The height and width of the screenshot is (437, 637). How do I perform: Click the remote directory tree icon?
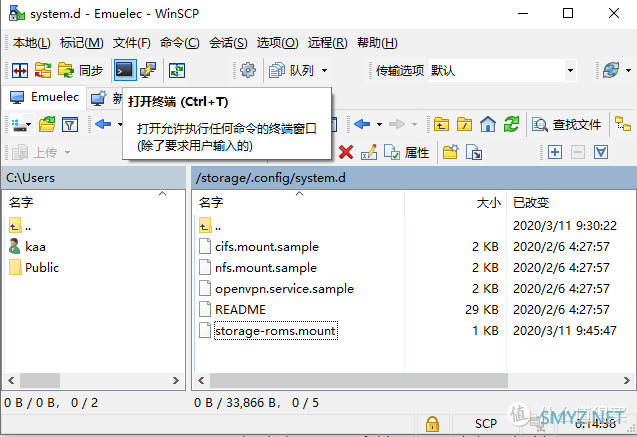(x=623, y=124)
